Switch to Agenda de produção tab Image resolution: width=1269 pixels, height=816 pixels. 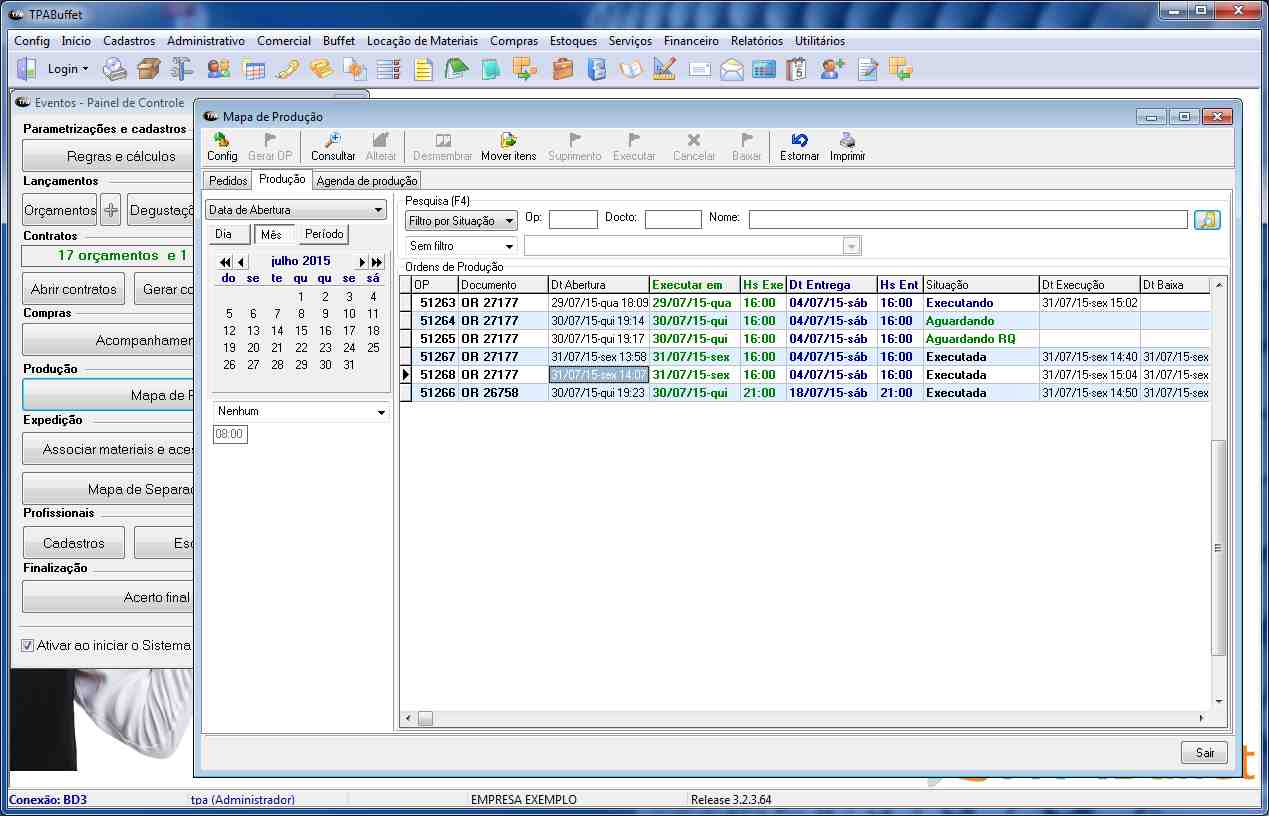(367, 181)
